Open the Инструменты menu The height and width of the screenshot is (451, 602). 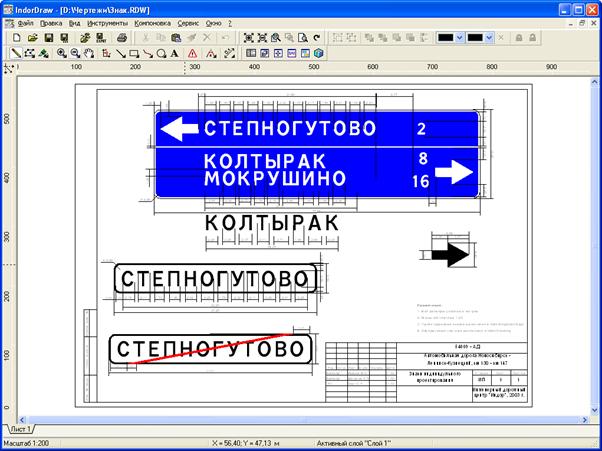106,21
